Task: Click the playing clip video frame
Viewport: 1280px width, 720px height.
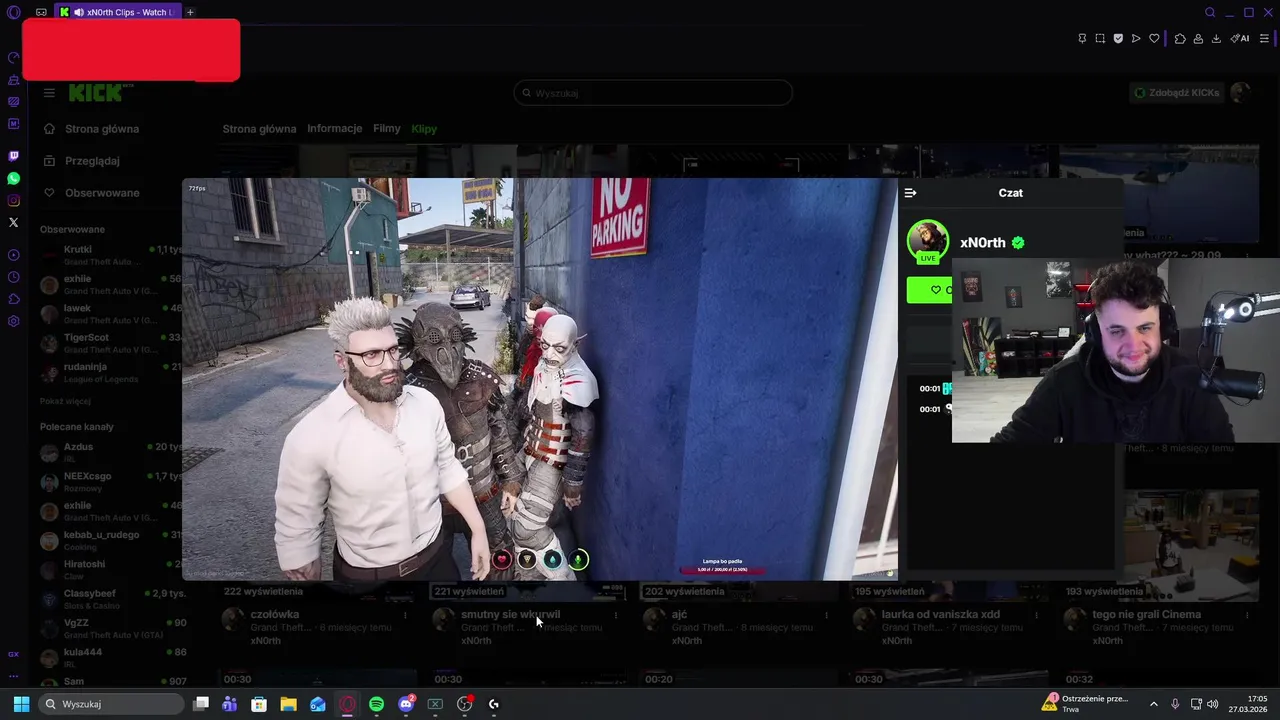Action: 540,379
